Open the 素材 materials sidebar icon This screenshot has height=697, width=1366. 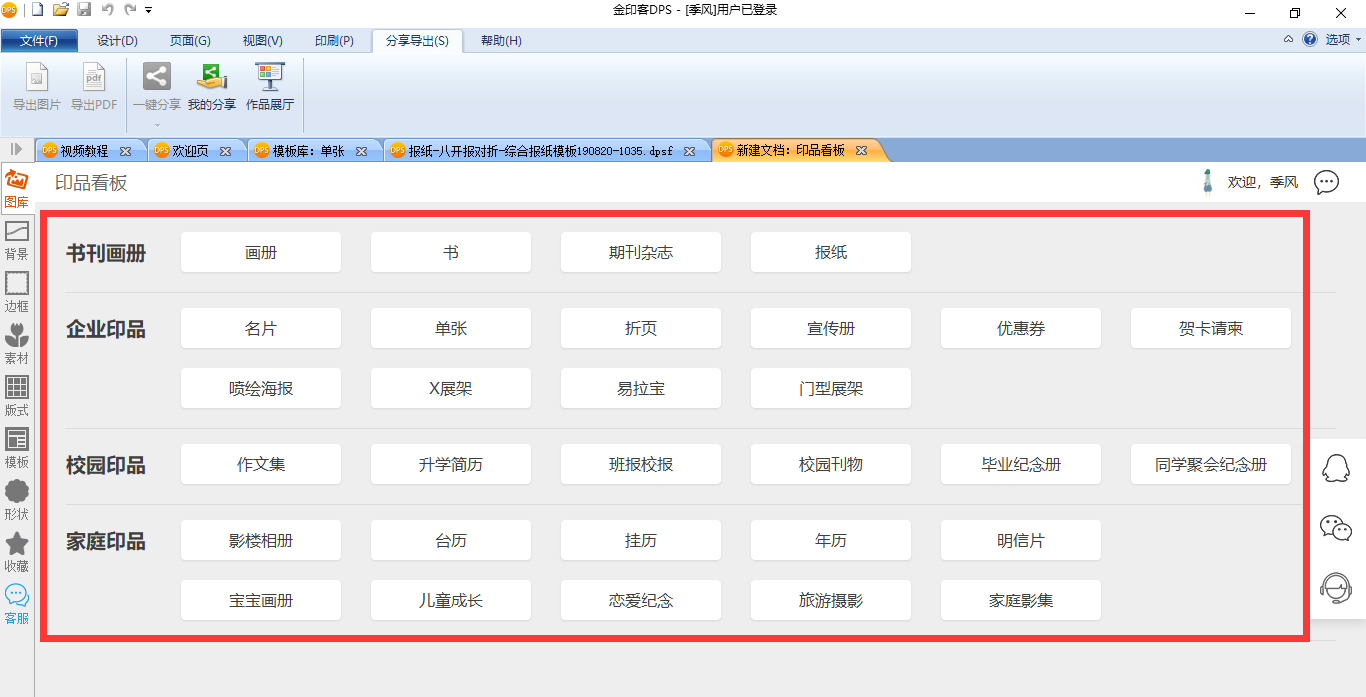tap(17, 342)
